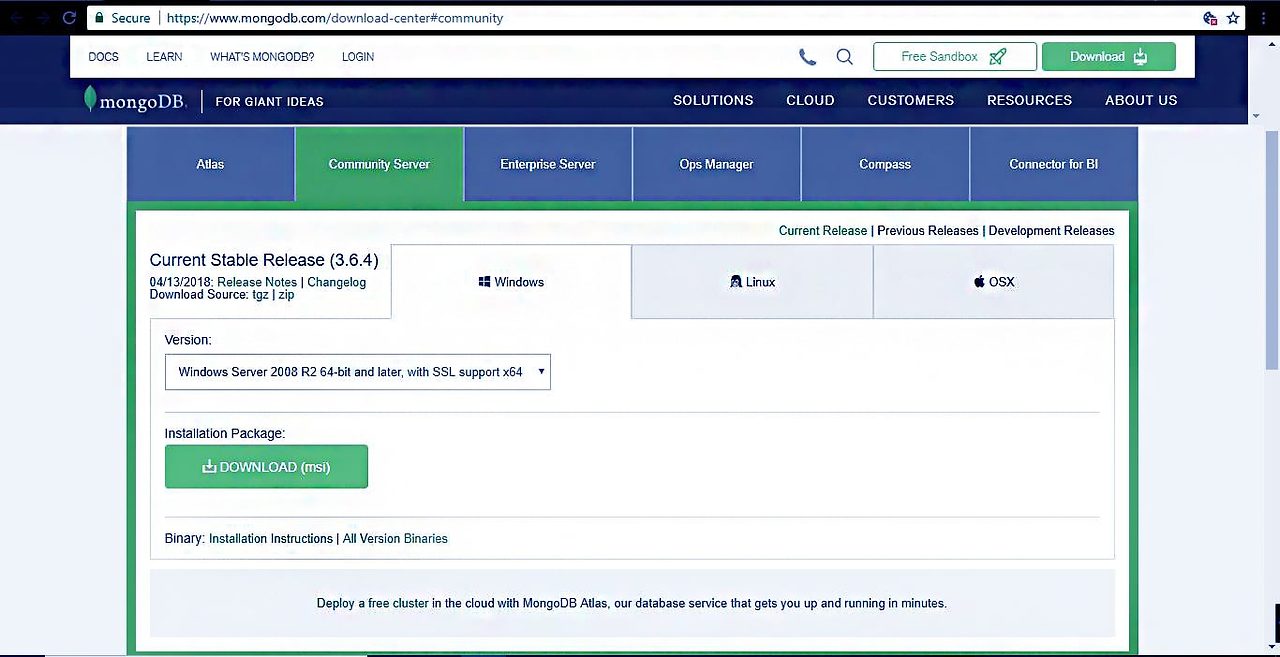The image size is (1280, 657).
Task: Select the Linux platform tab
Action: 752,282
